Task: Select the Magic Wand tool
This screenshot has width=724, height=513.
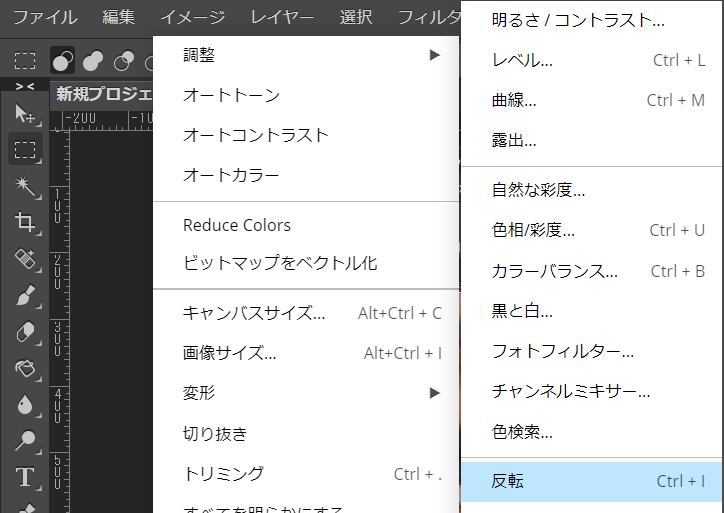Action: click(25, 186)
